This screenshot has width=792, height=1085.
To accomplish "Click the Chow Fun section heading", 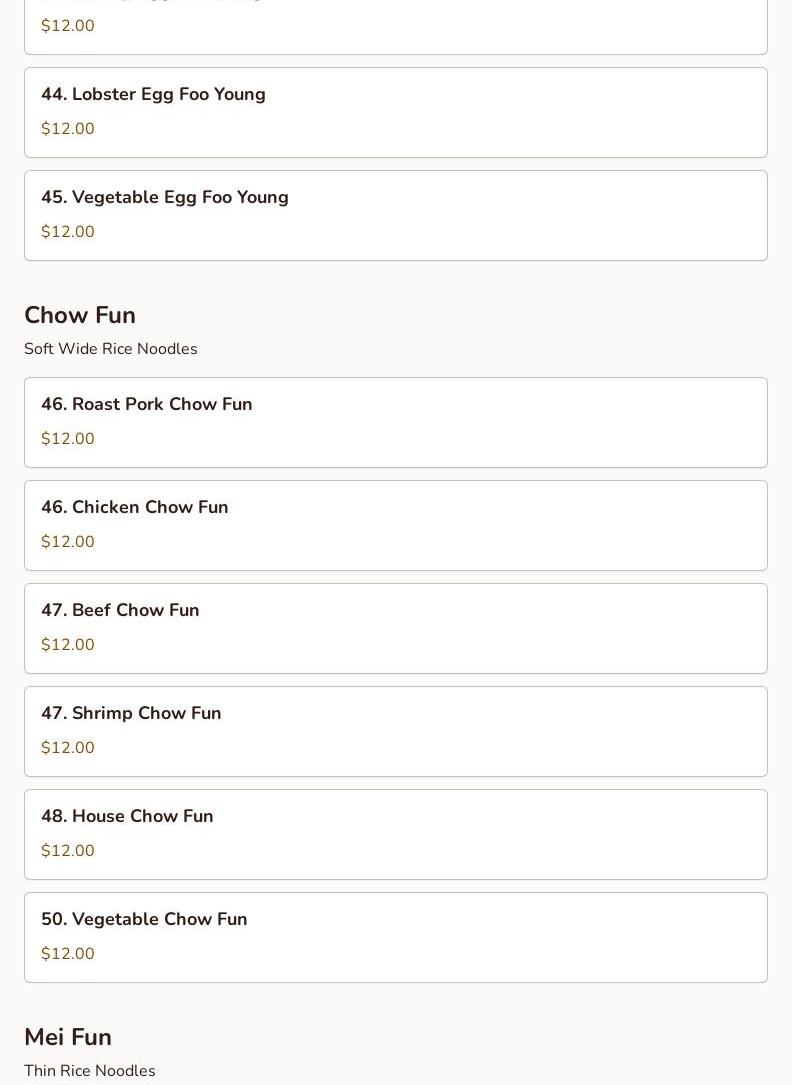I will (80, 315).
